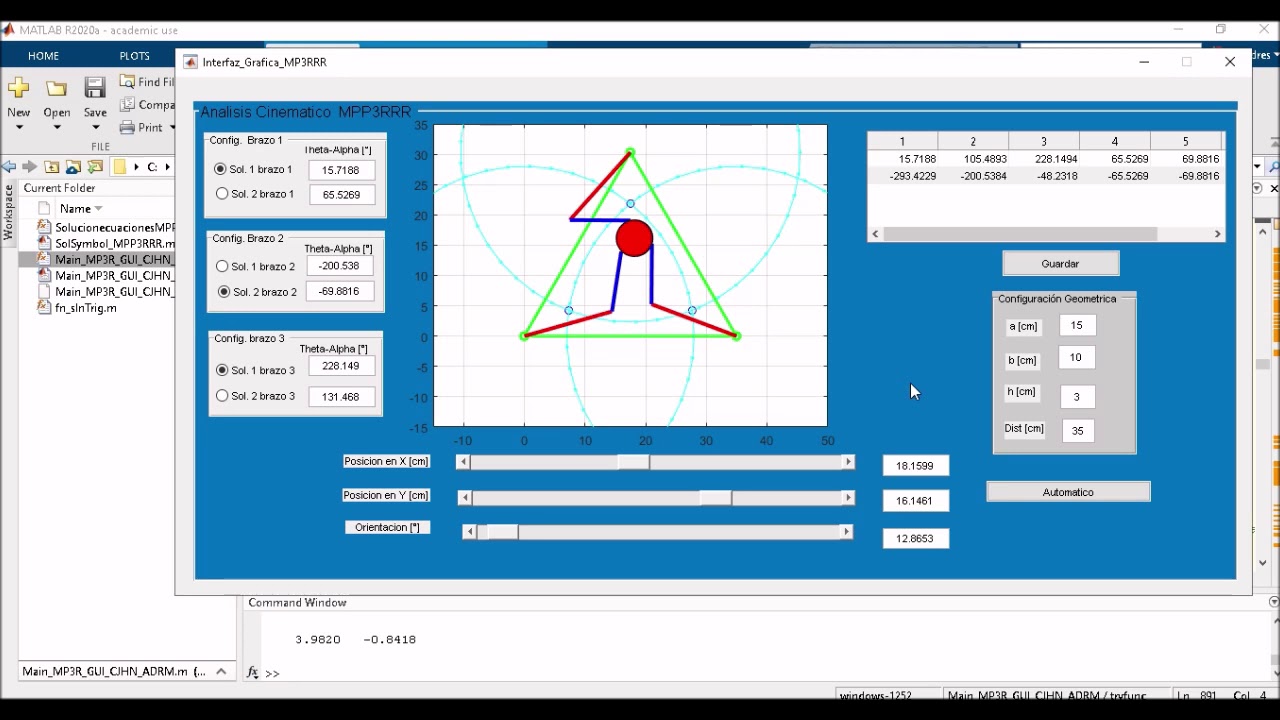Click the Orientacion slider thumb
The image size is (1280, 720).
502,532
